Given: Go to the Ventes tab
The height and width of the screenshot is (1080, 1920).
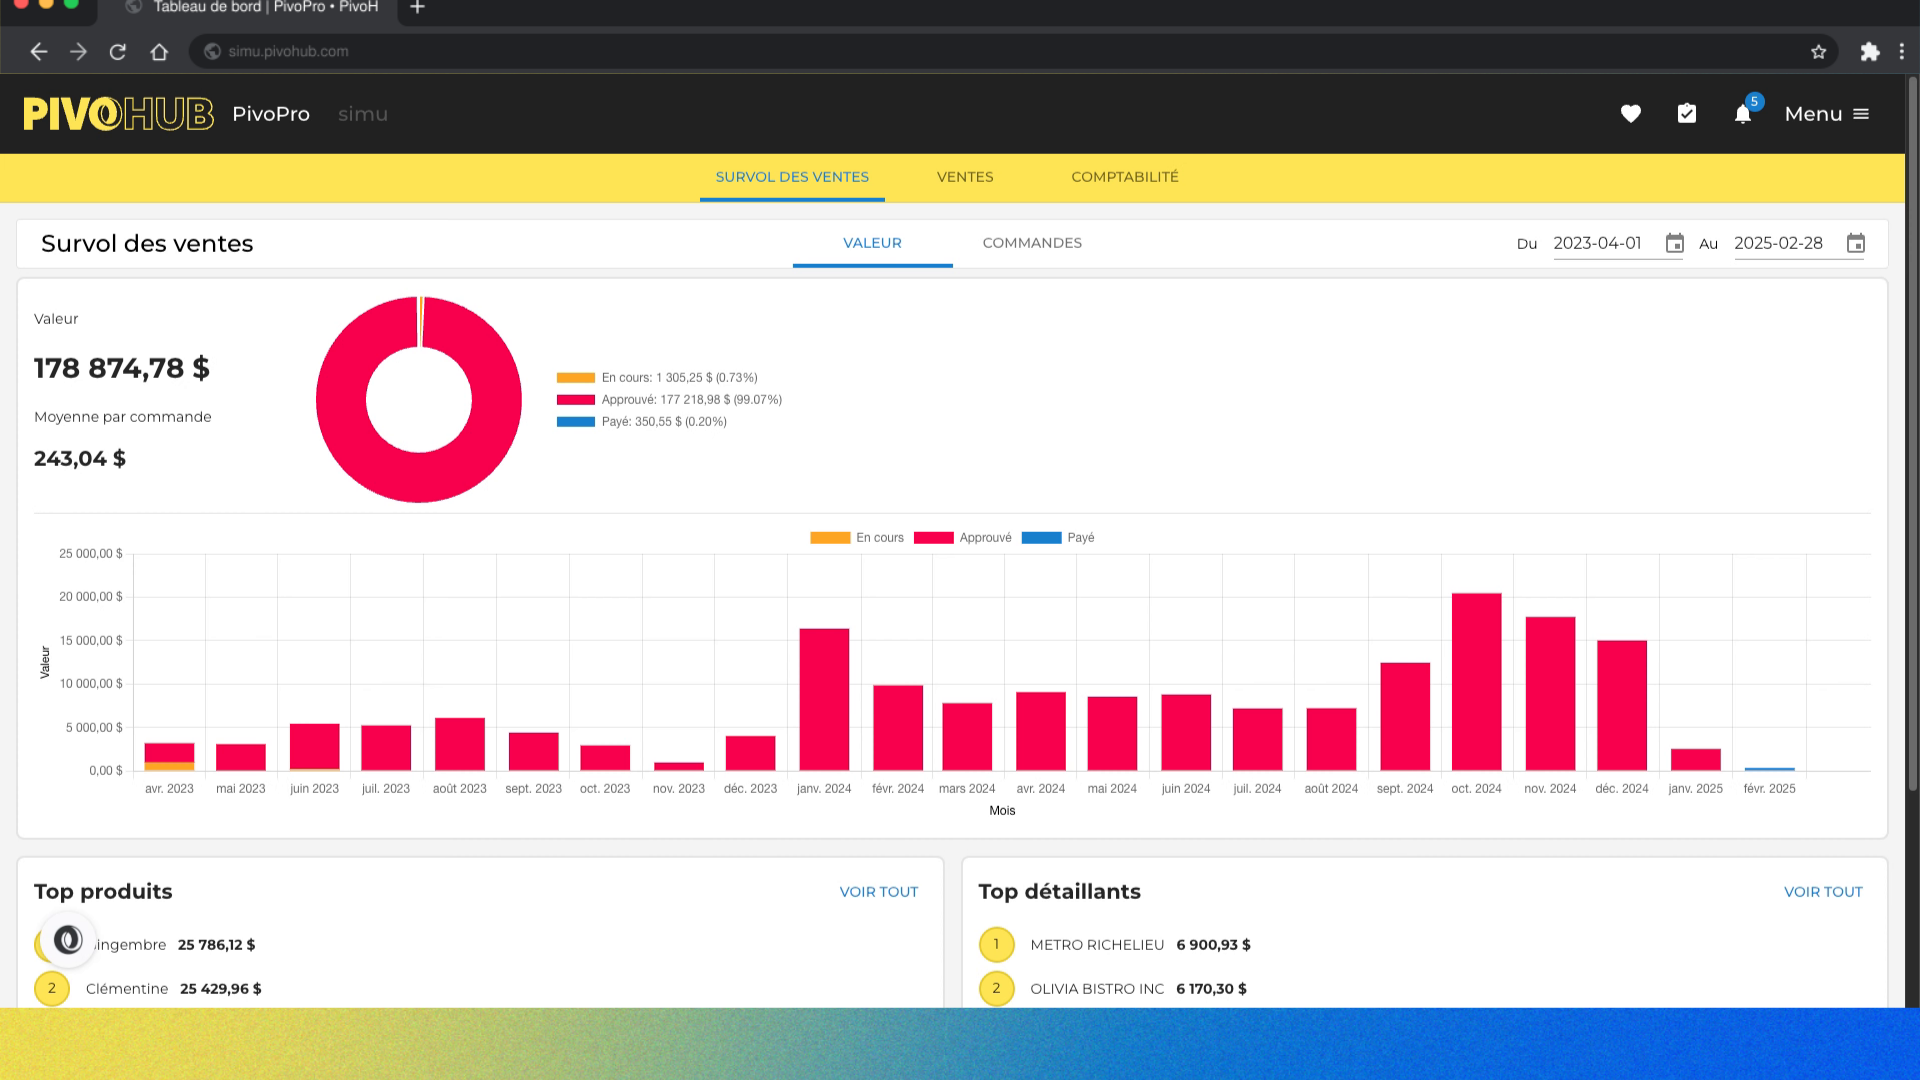Looking at the screenshot, I should coord(964,177).
